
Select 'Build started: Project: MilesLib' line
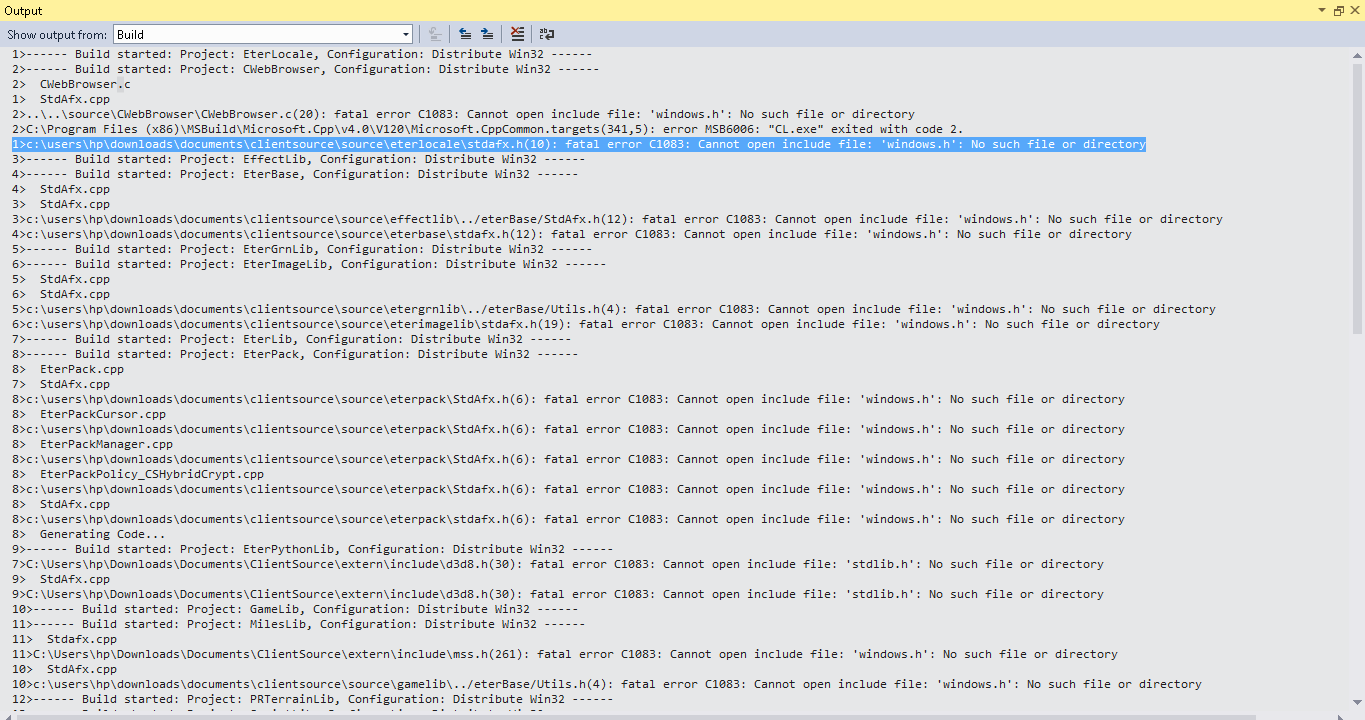298,624
